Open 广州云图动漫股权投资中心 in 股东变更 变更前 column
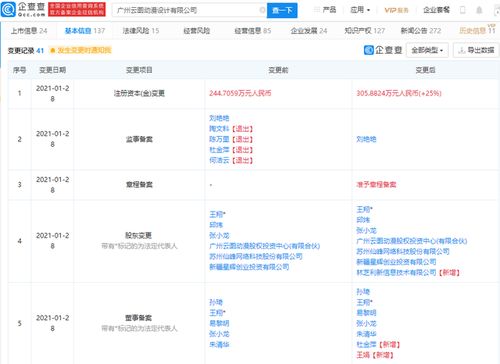Viewport: 500px width, 364px height. coord(265,246)
